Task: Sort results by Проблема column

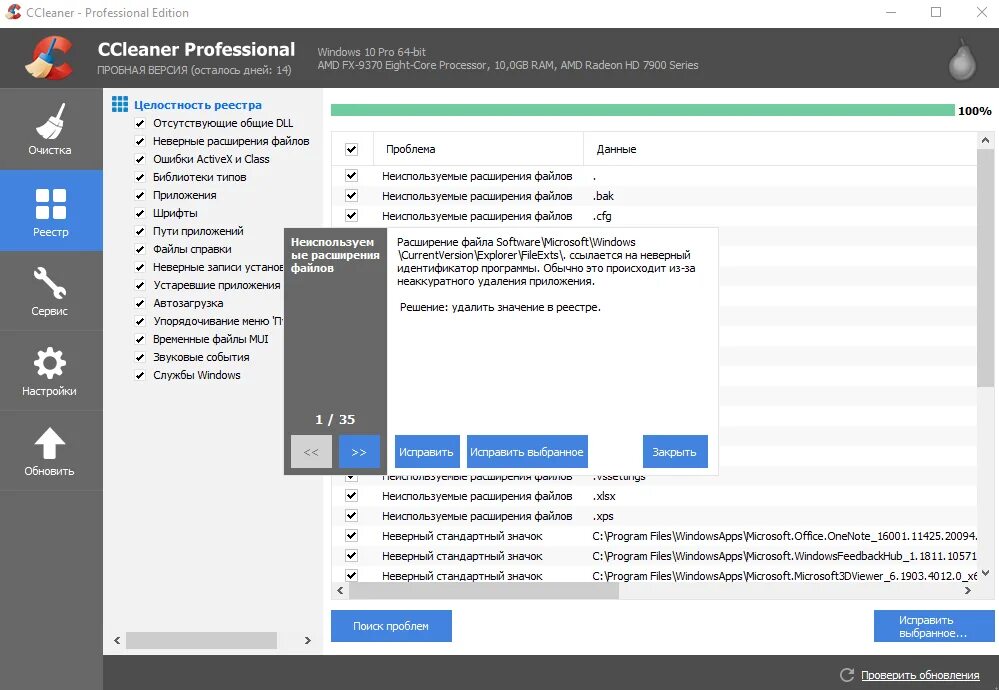Action: coord(478,149)
